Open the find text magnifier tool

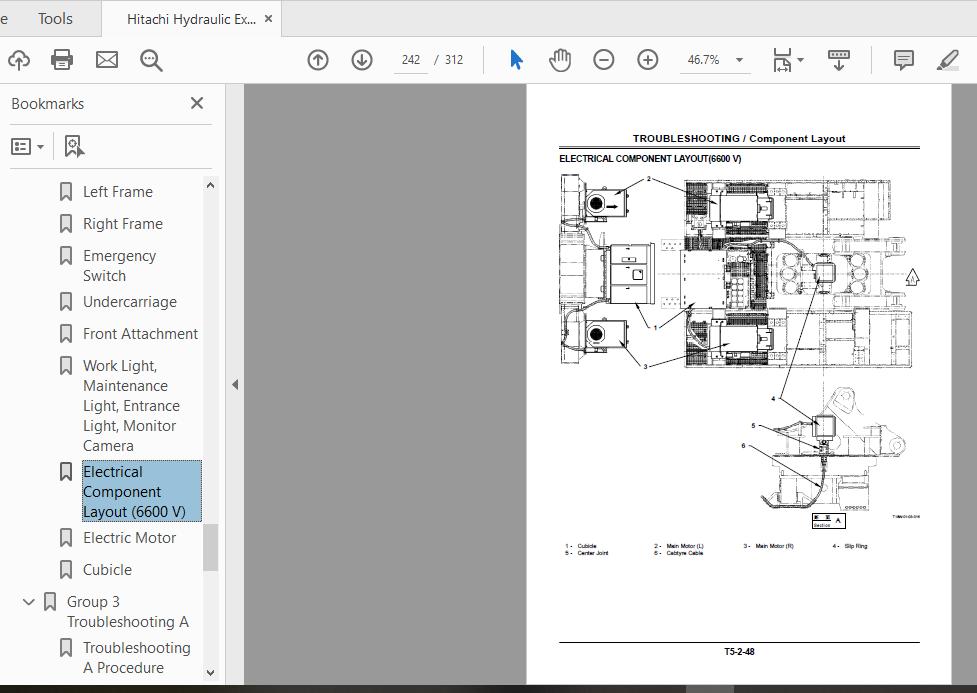(151, 60)
